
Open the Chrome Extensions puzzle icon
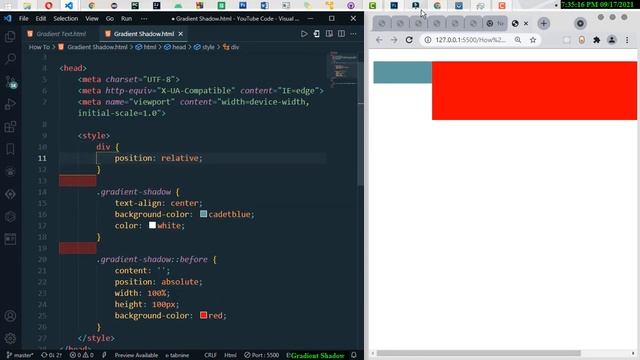click(x=597, y=40)
